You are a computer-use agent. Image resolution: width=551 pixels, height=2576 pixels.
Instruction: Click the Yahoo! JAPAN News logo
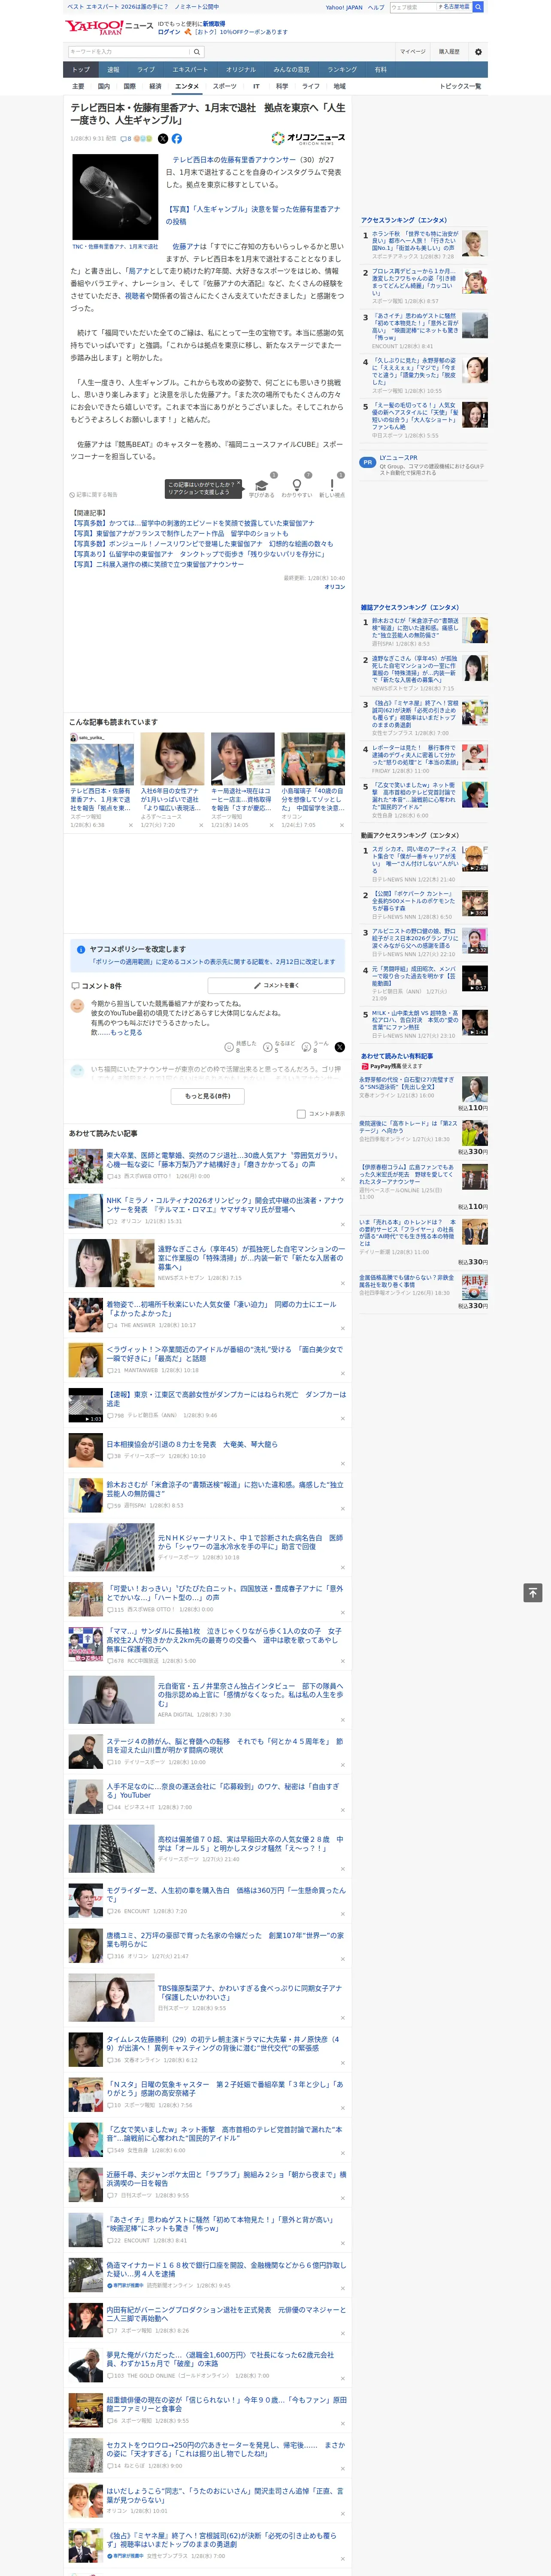coord(109,27)
